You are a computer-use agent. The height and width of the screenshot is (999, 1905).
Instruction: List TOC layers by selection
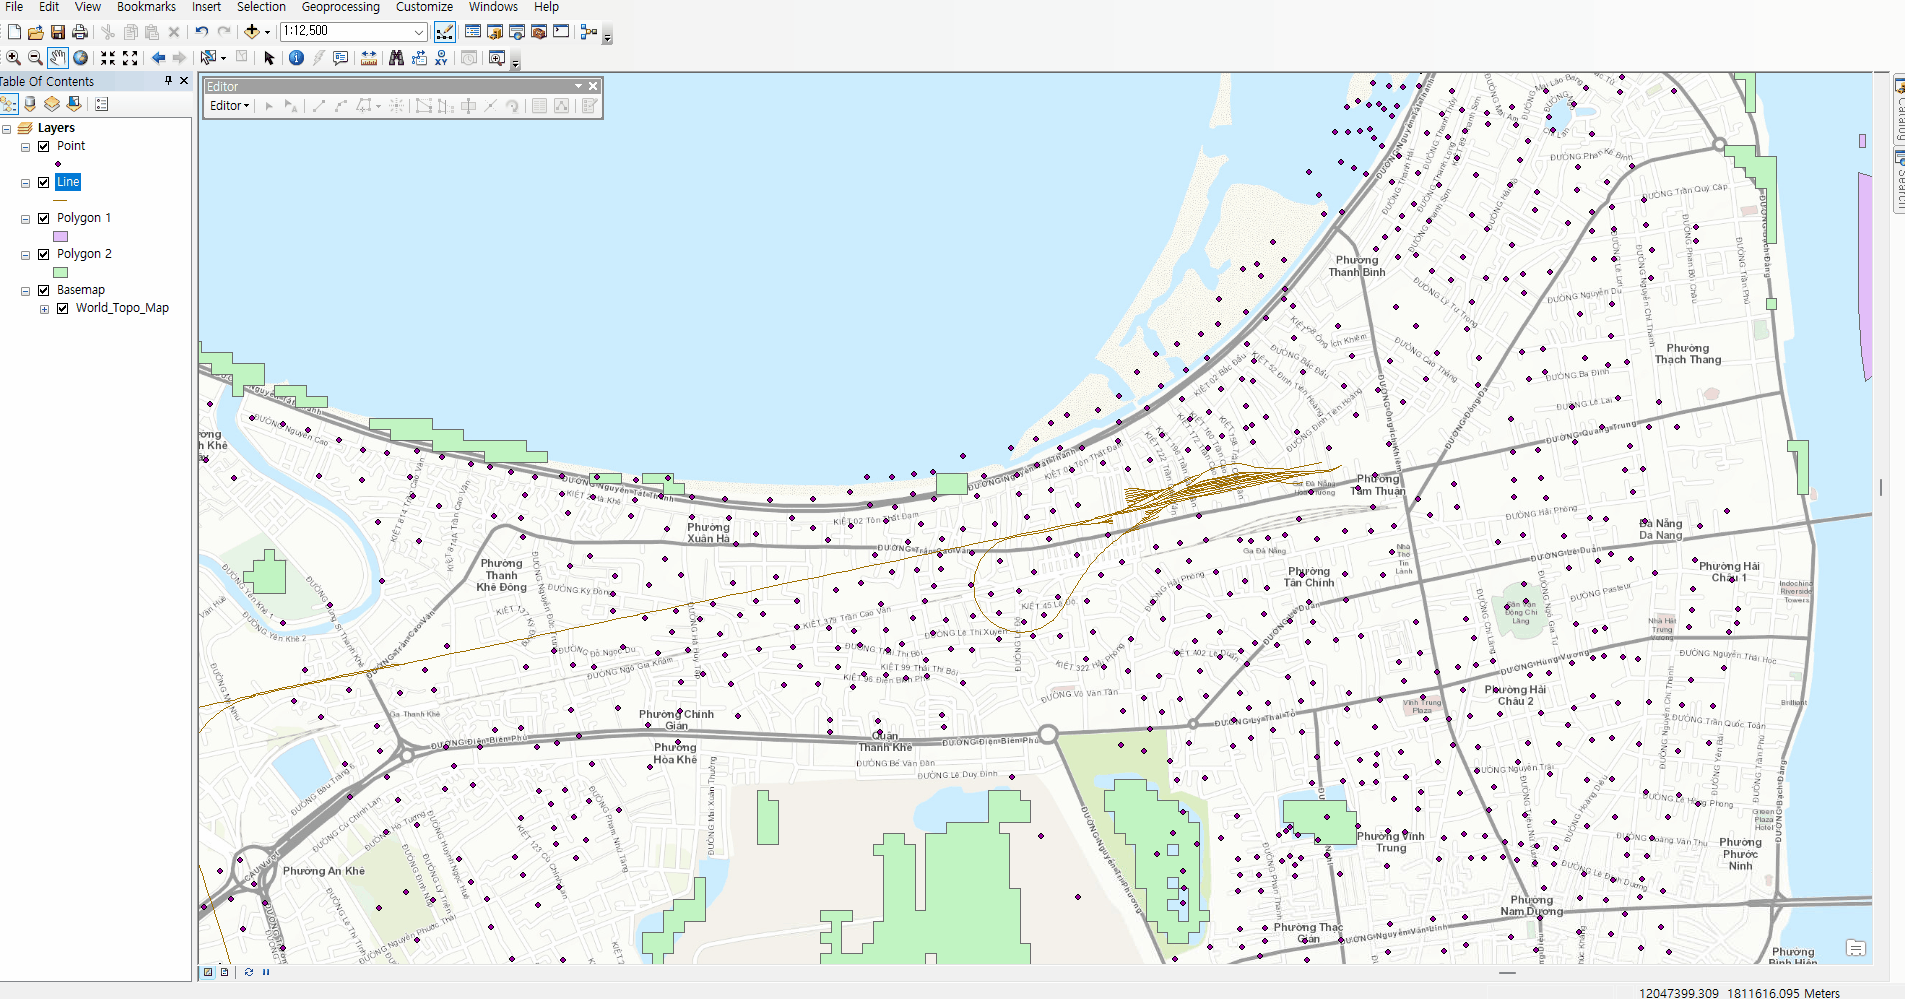[74, 104]
